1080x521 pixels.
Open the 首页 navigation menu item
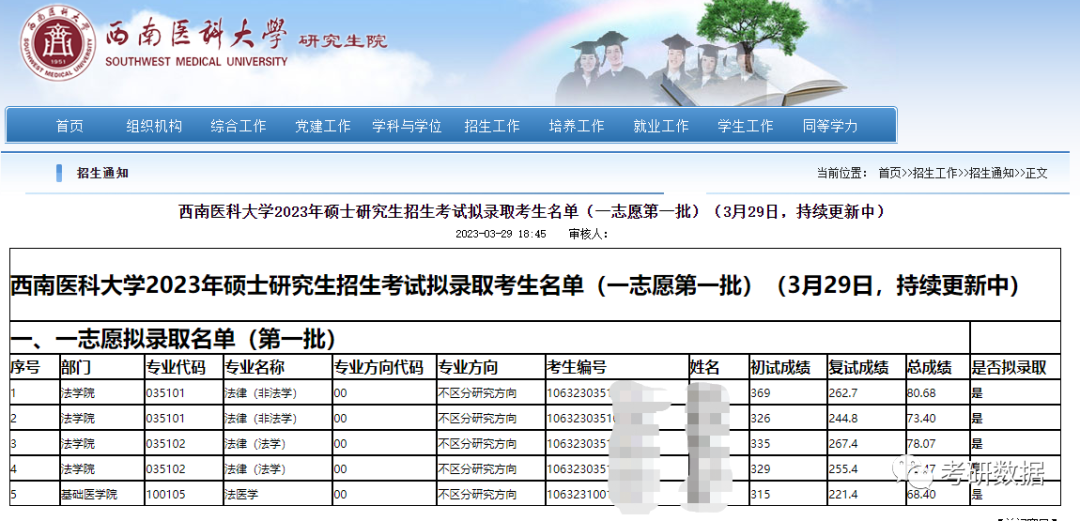[x=70, y=126]
